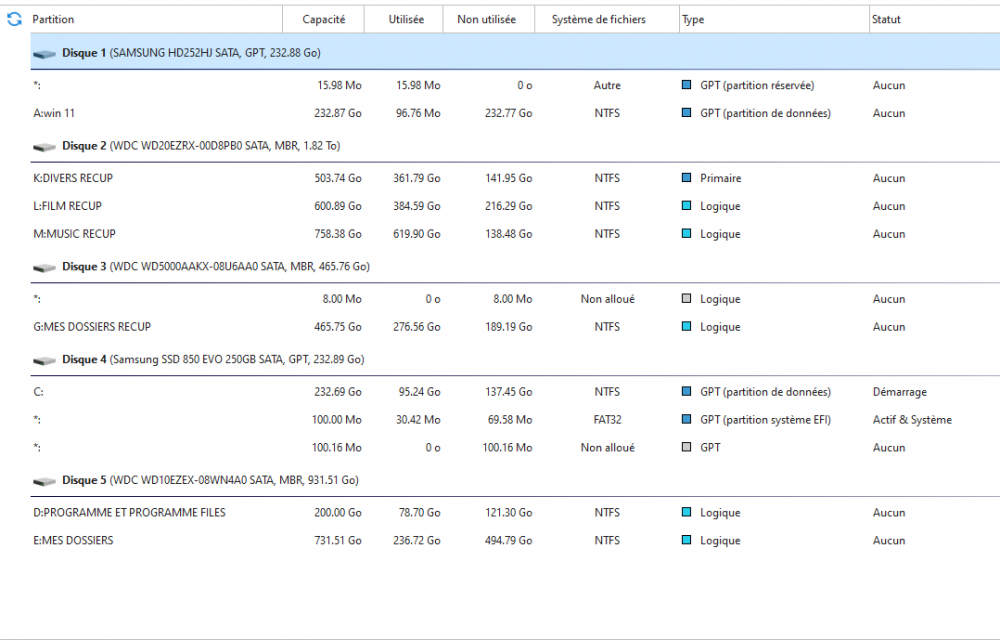The width and height of the screenshot is (1000, 640).
Task: Click Disque 1 drive icon
Action: (45, 53)
